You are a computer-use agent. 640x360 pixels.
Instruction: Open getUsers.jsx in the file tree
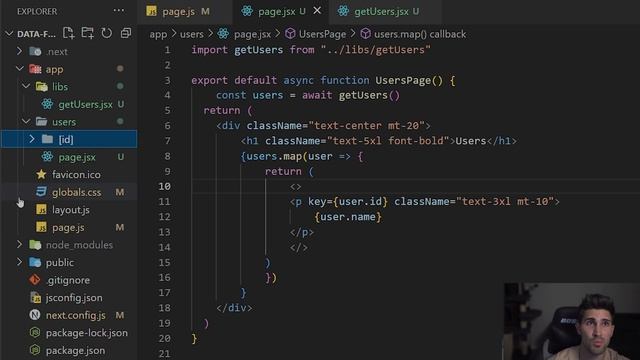point(85,104)
